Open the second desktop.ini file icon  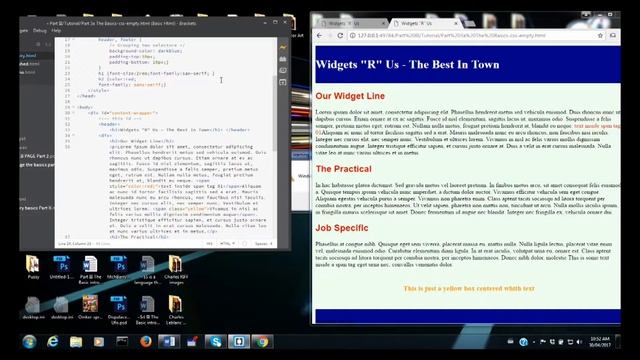(x=62, y=308)
